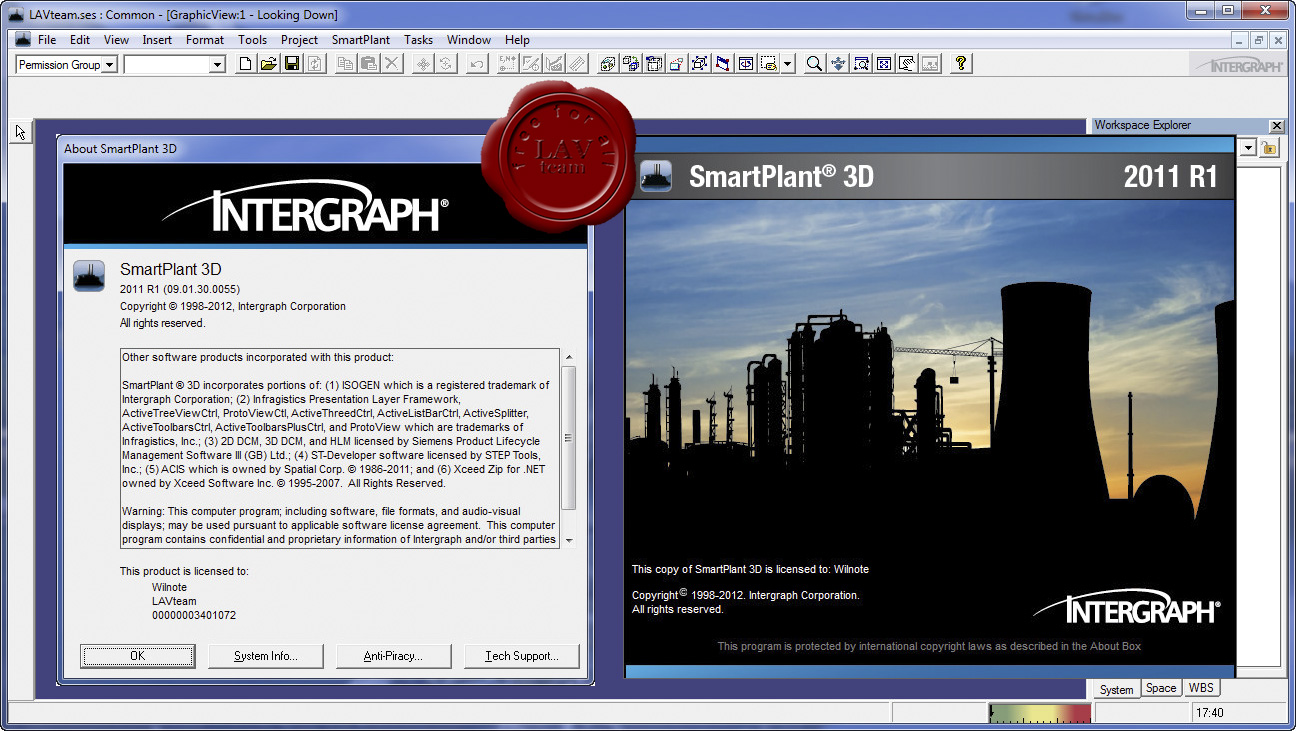Open the File menu
1296x731 pixels.
[x=47, y=40]
